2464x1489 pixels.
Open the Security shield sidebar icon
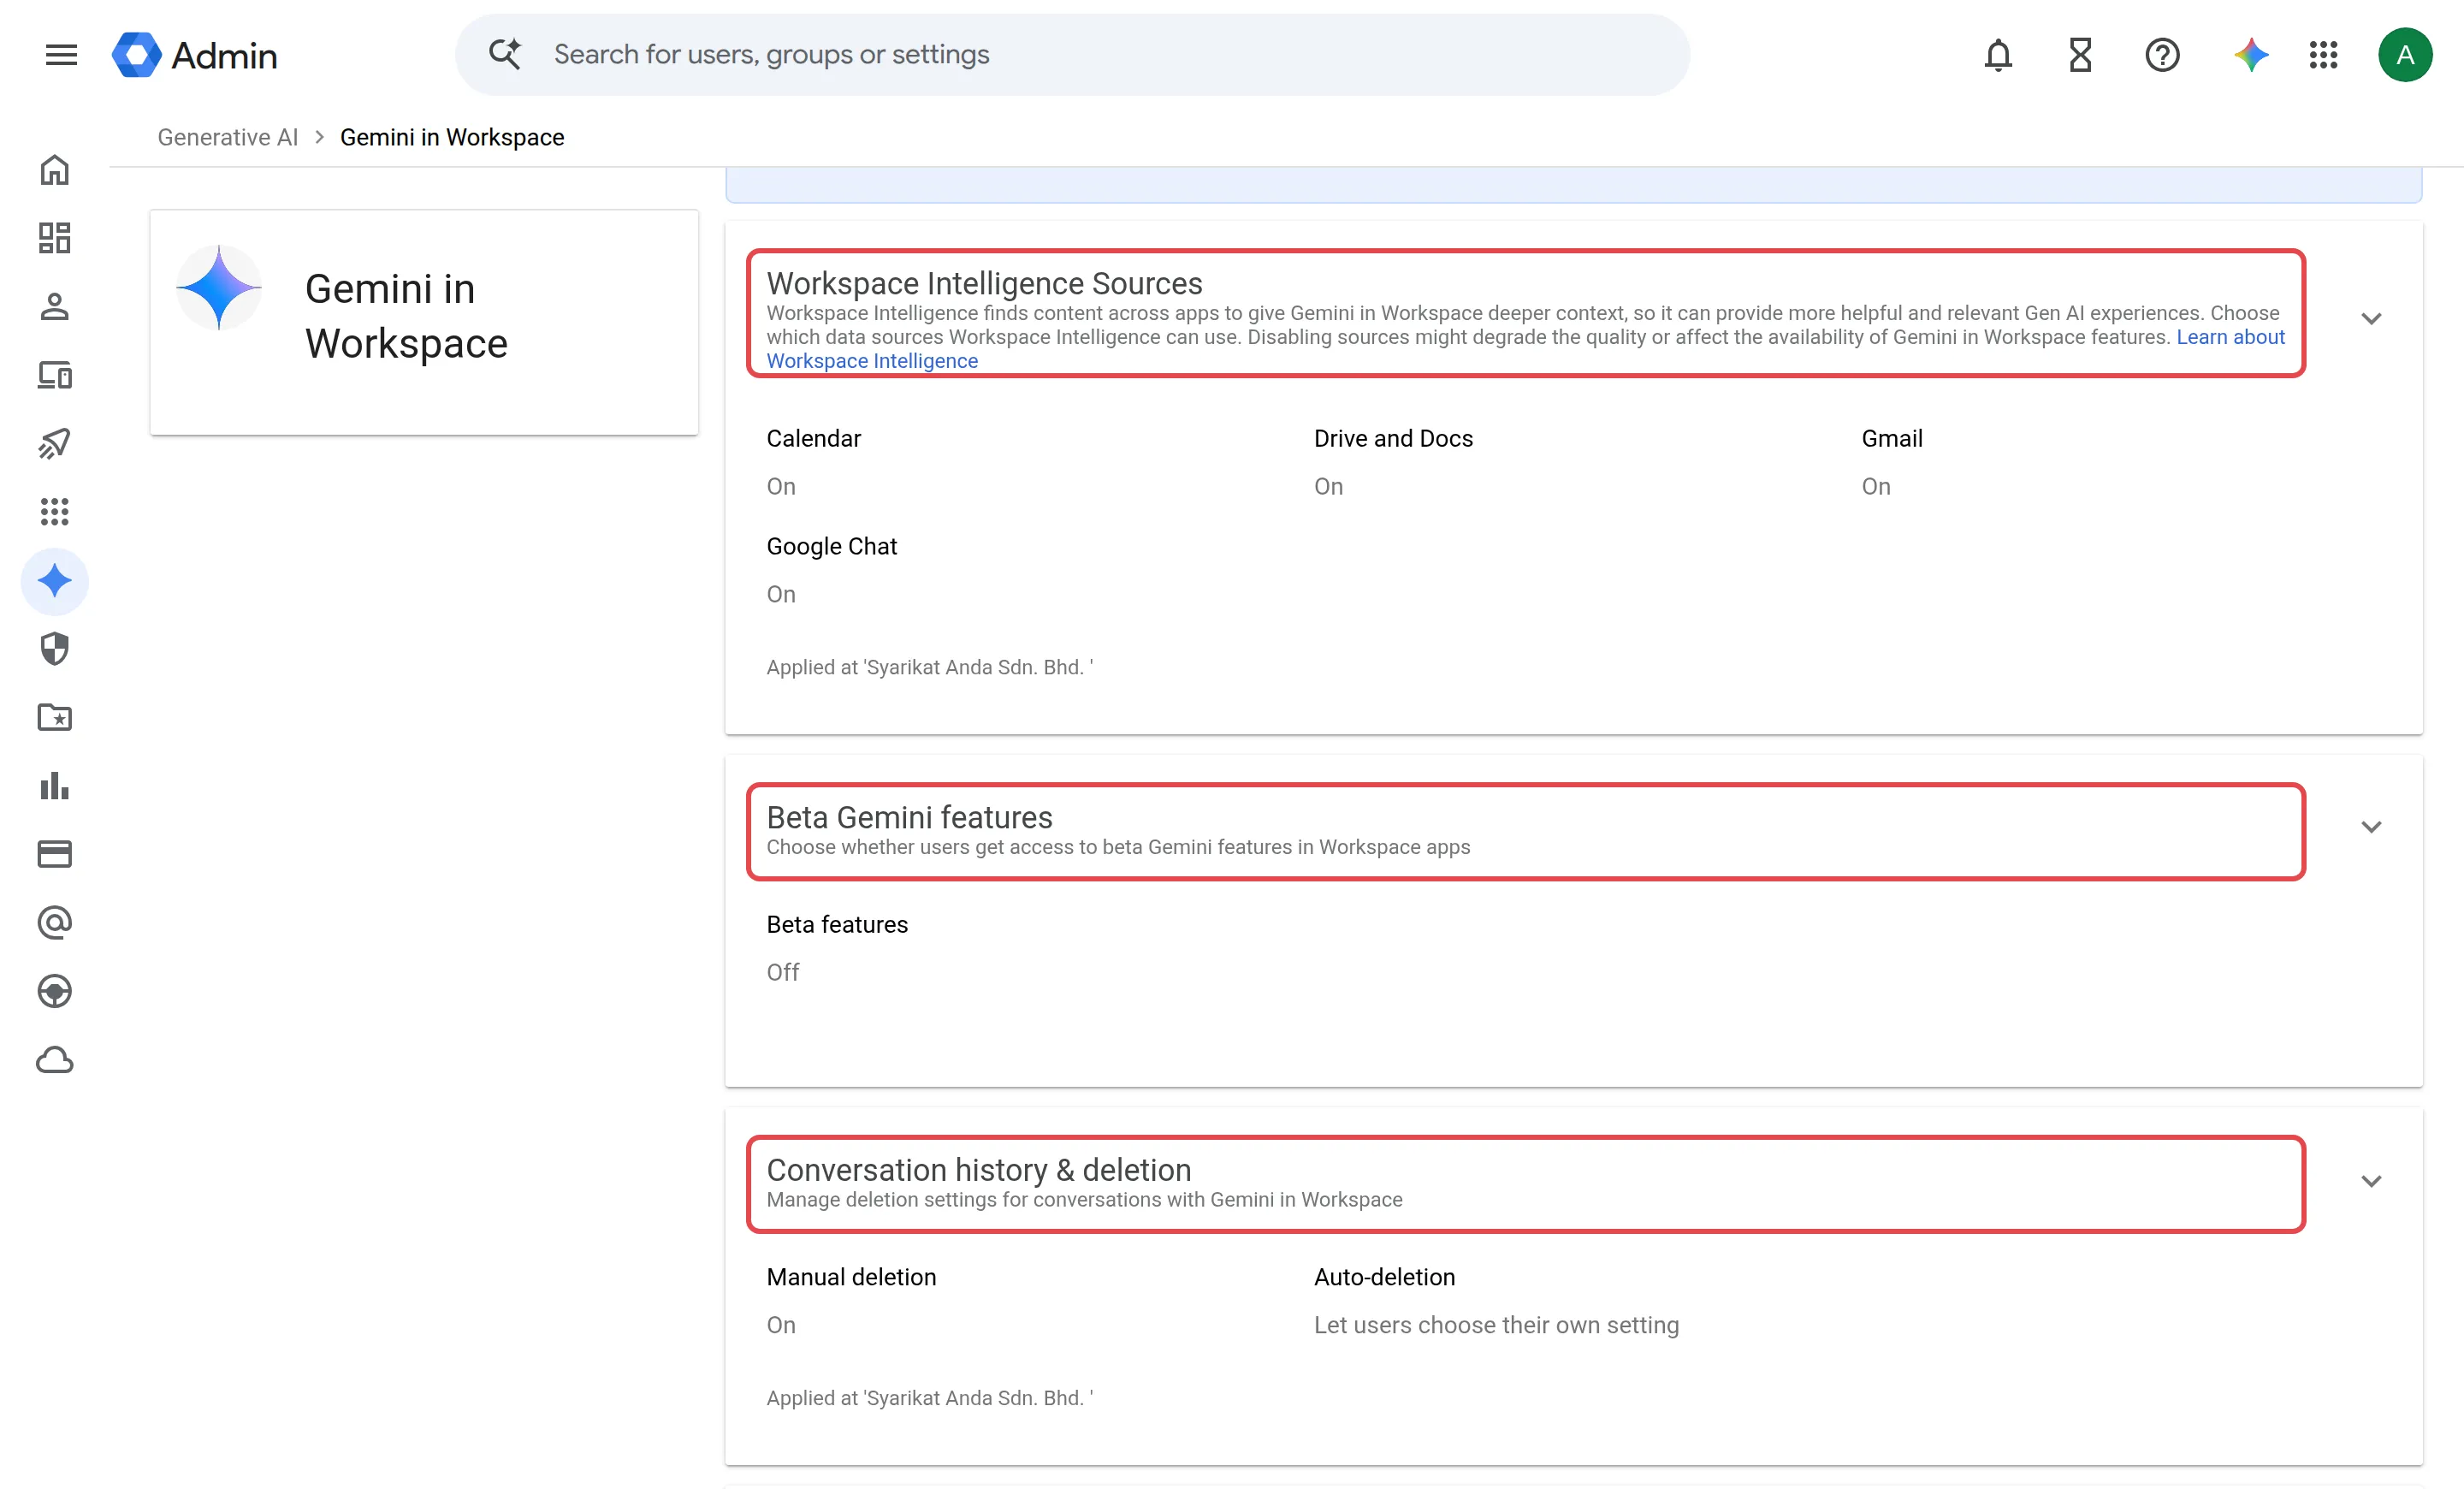pos(54,649)
